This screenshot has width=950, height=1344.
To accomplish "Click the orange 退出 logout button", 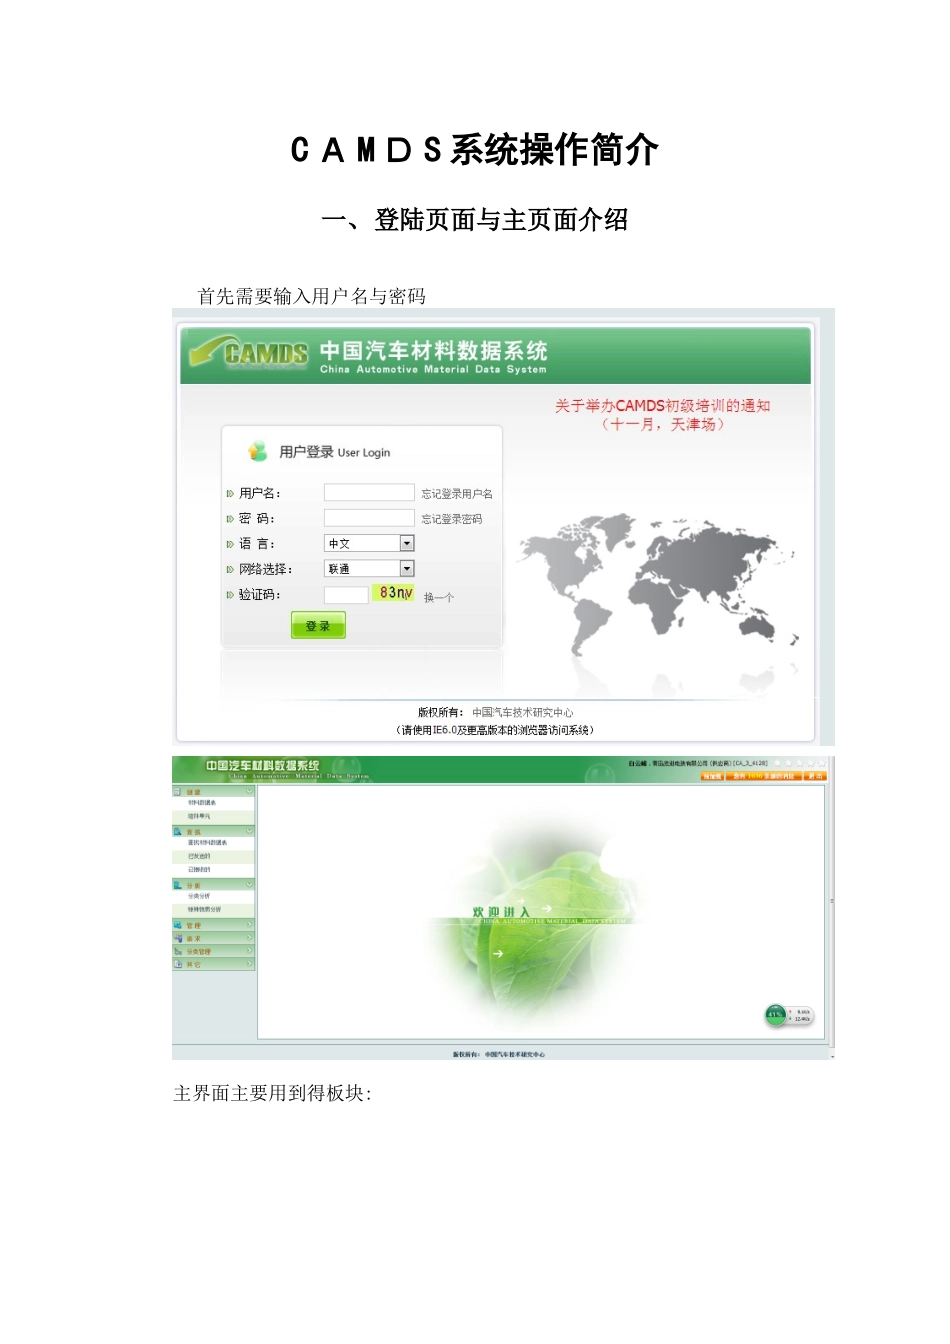I will click(815, 776).
